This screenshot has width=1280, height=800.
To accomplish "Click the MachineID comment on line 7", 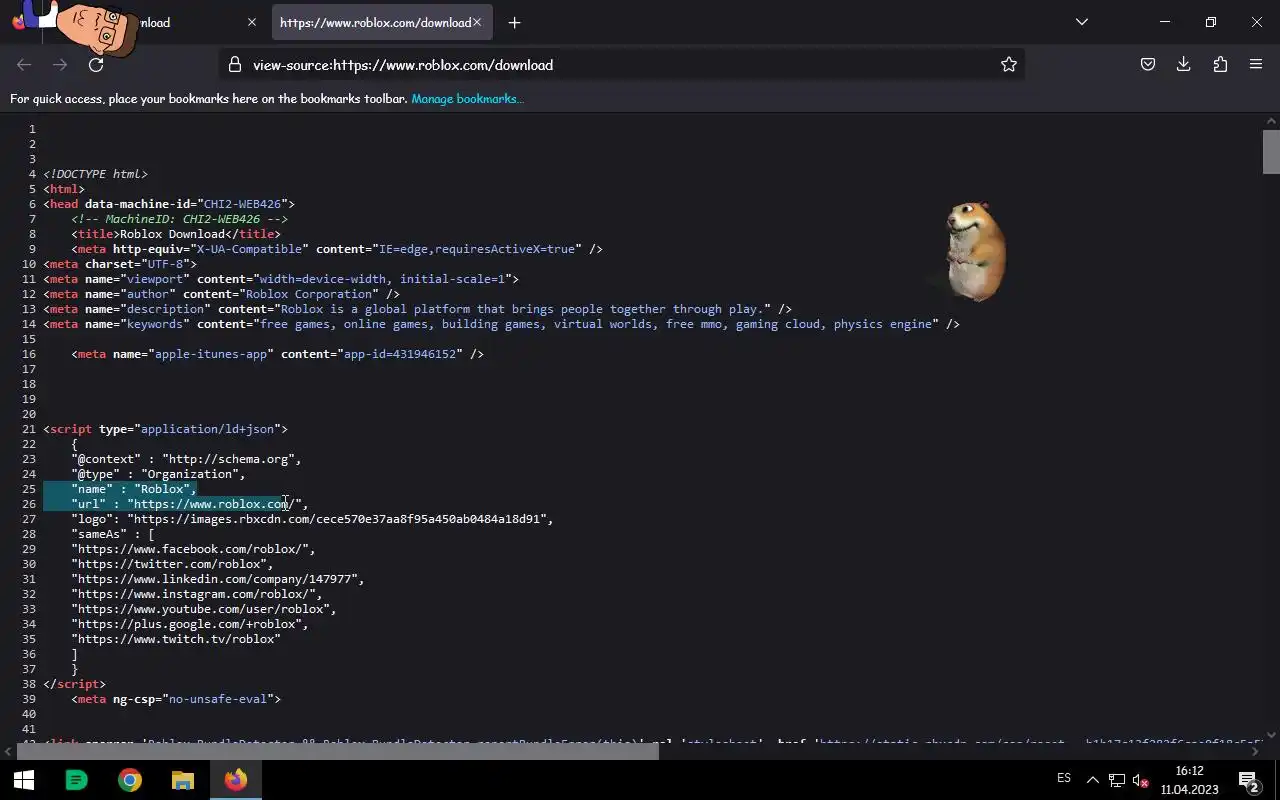I will coord(179,219).
